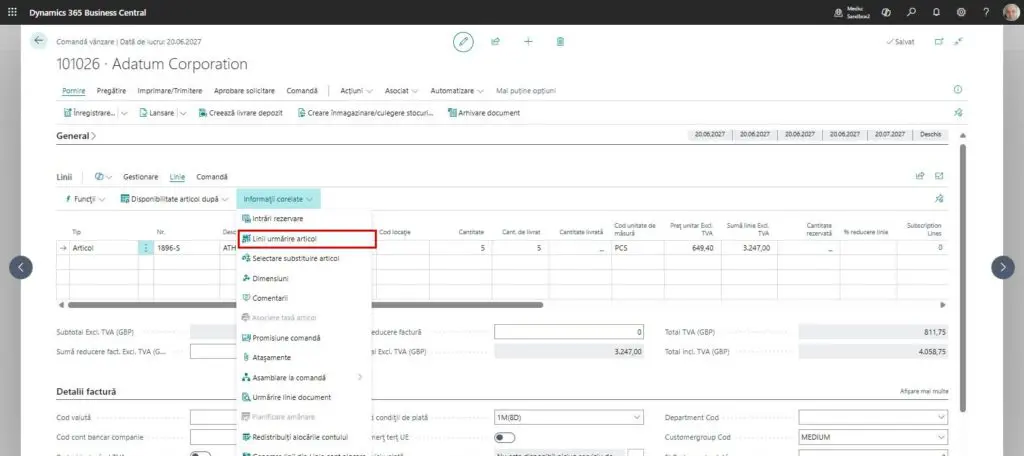Show the FactBox info pane icon

point(958,90)
